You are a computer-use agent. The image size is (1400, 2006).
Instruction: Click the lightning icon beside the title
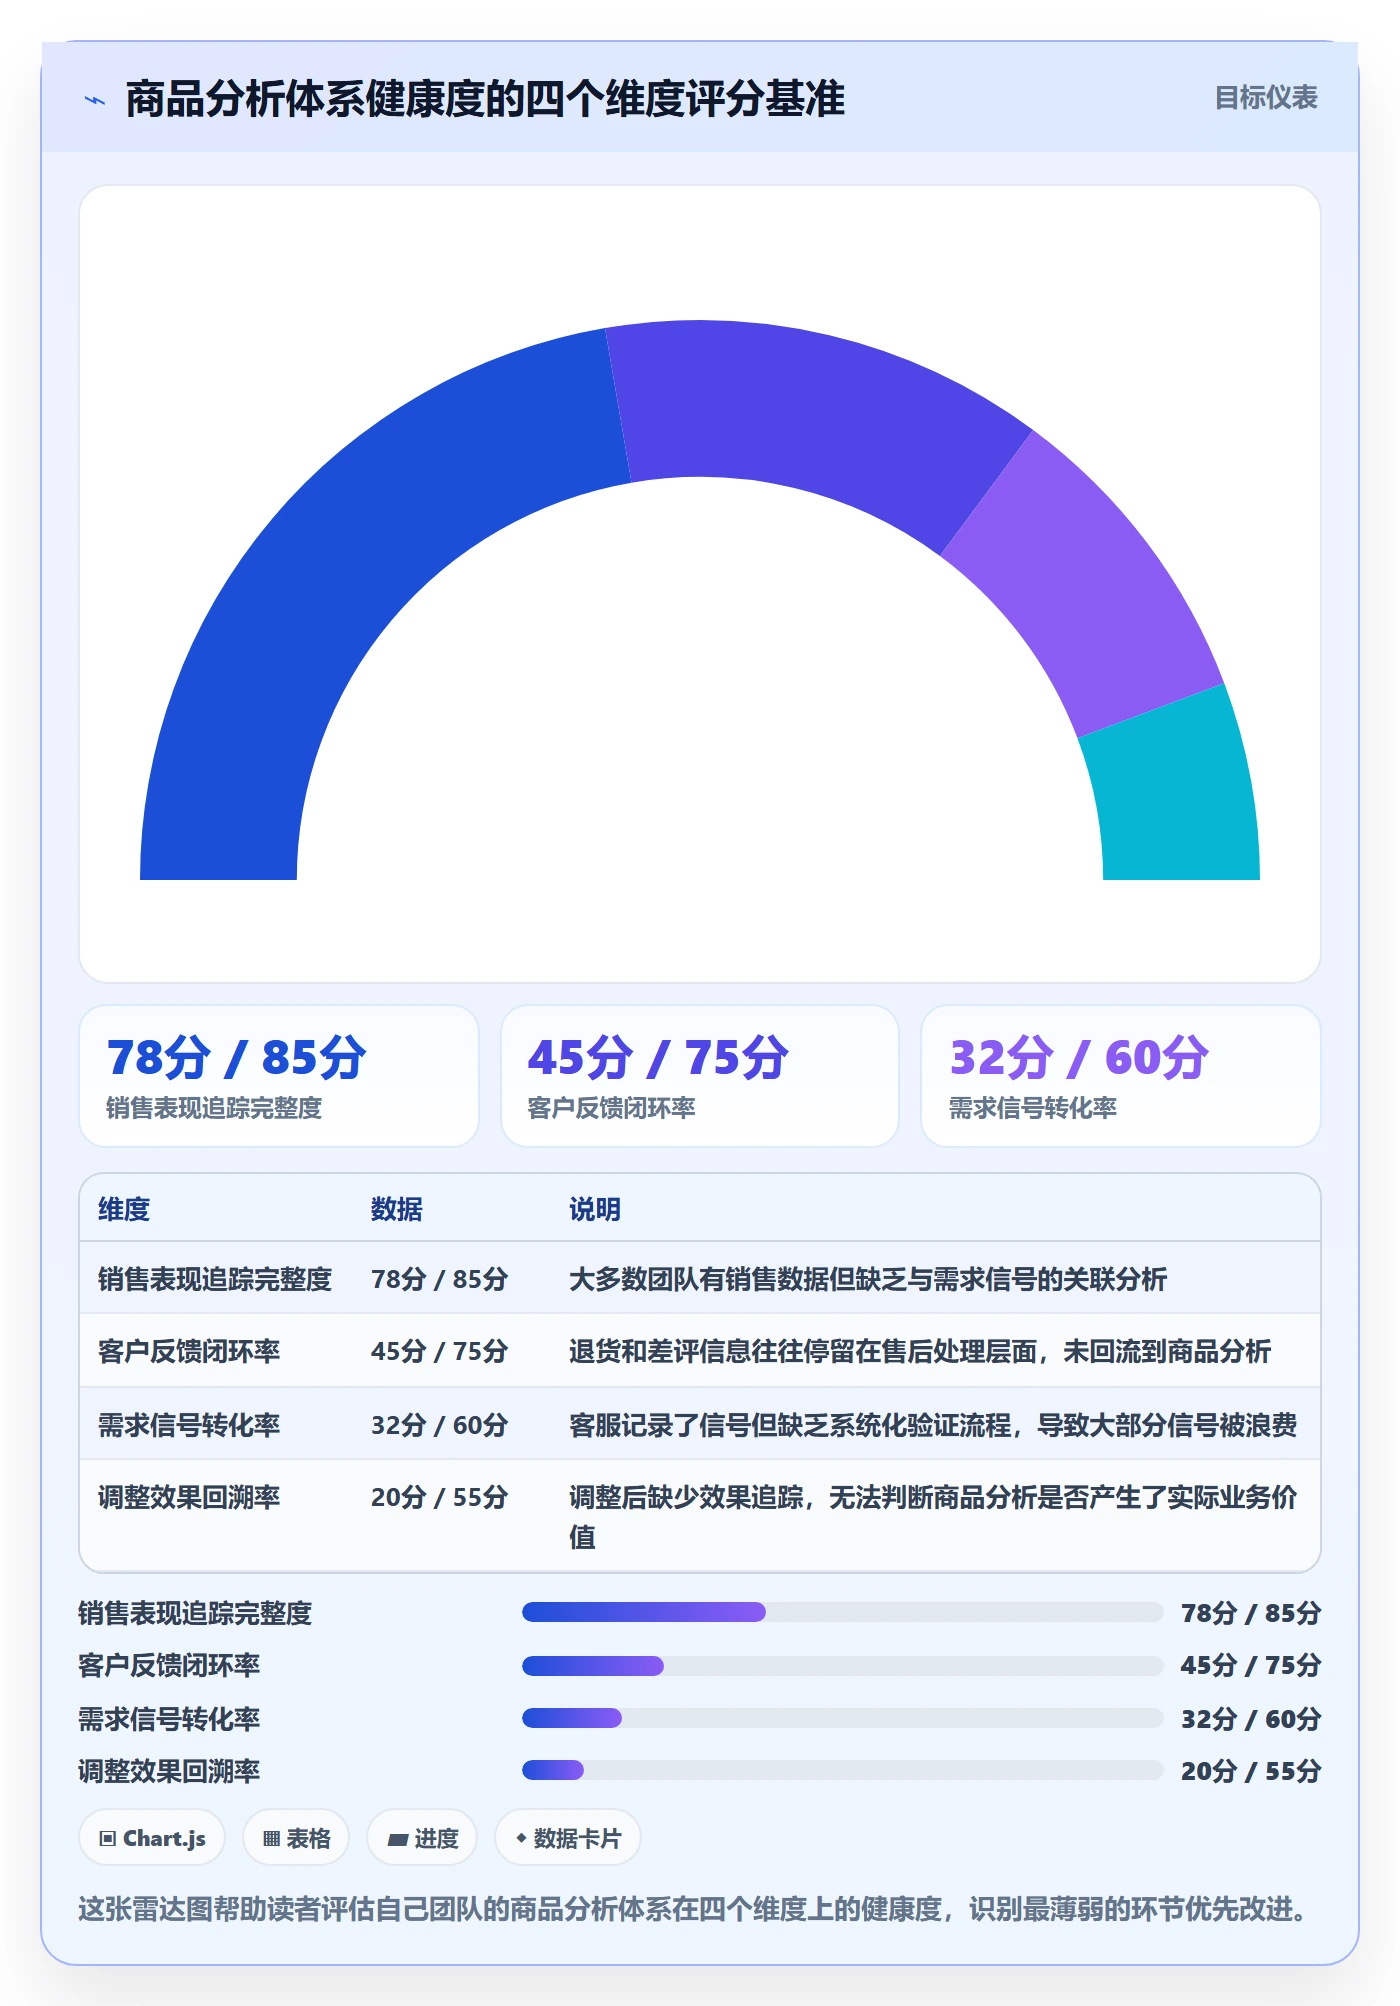coord(95,100)
